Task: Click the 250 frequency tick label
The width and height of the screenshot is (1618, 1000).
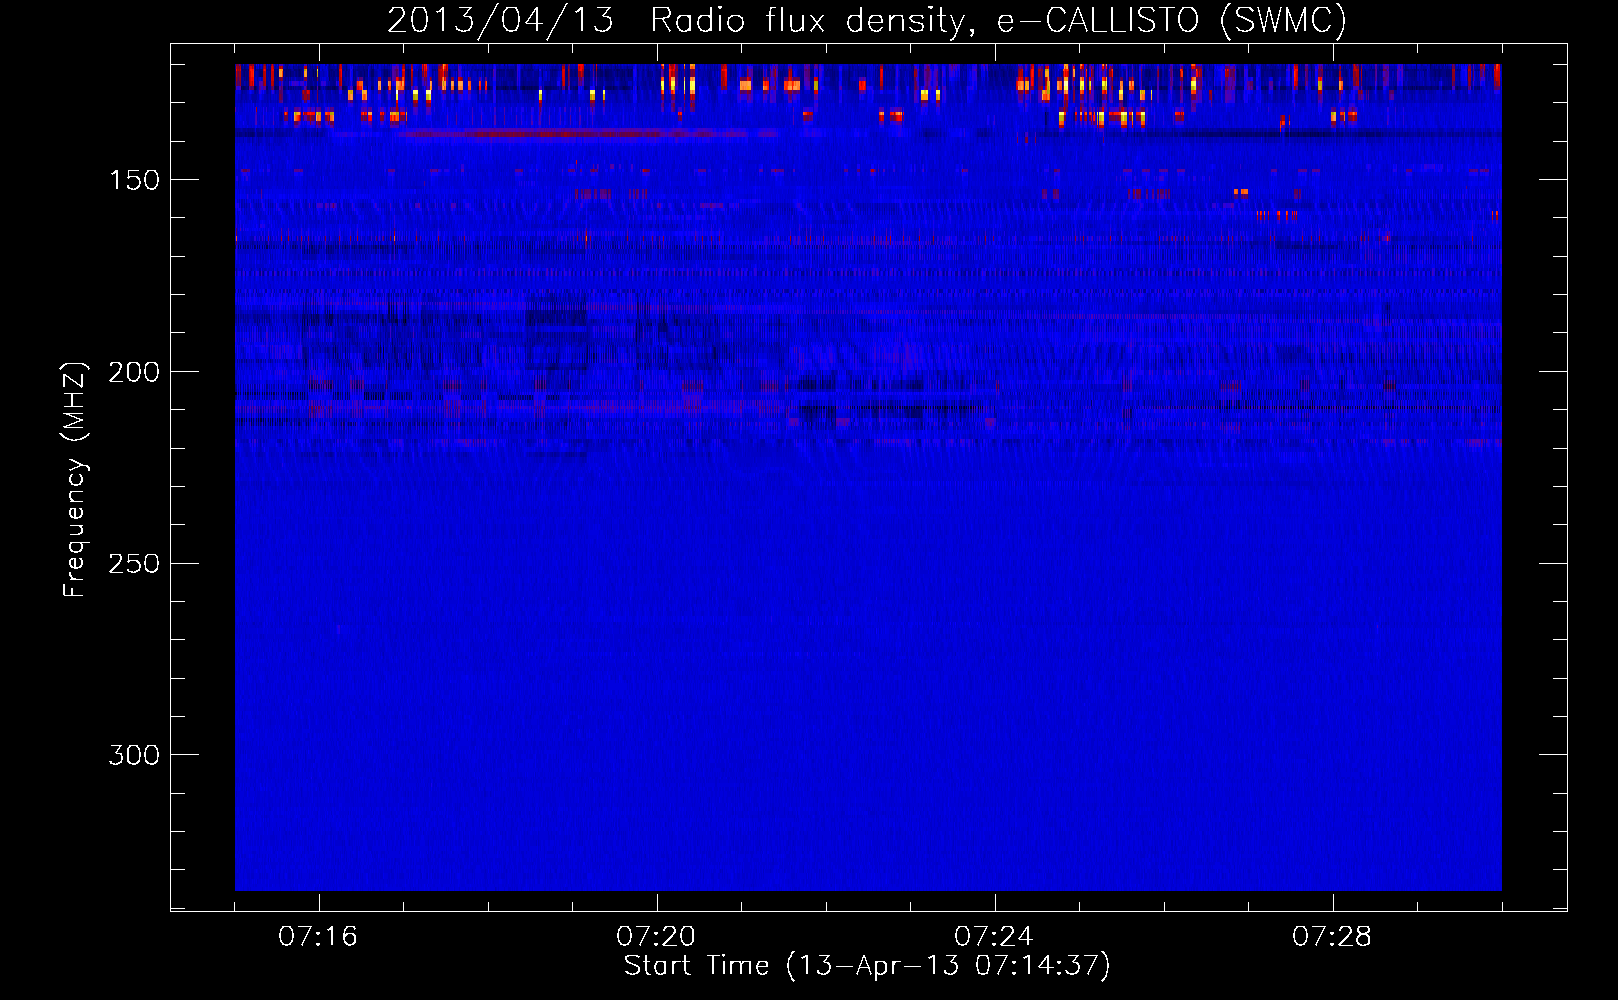Action: (134, 563)
